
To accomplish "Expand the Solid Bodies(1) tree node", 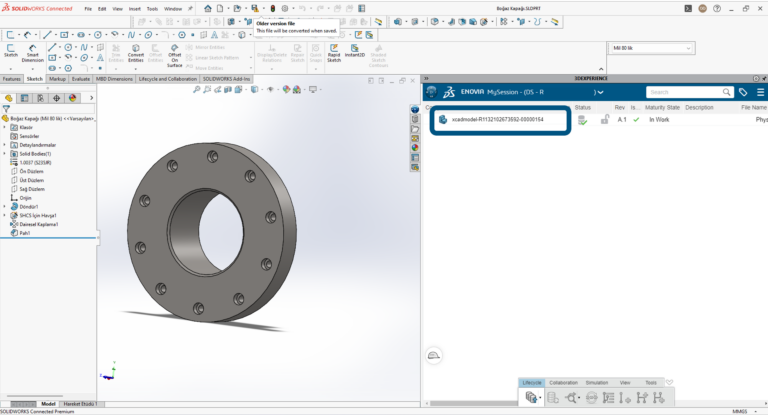I will (x=5, y=154).
